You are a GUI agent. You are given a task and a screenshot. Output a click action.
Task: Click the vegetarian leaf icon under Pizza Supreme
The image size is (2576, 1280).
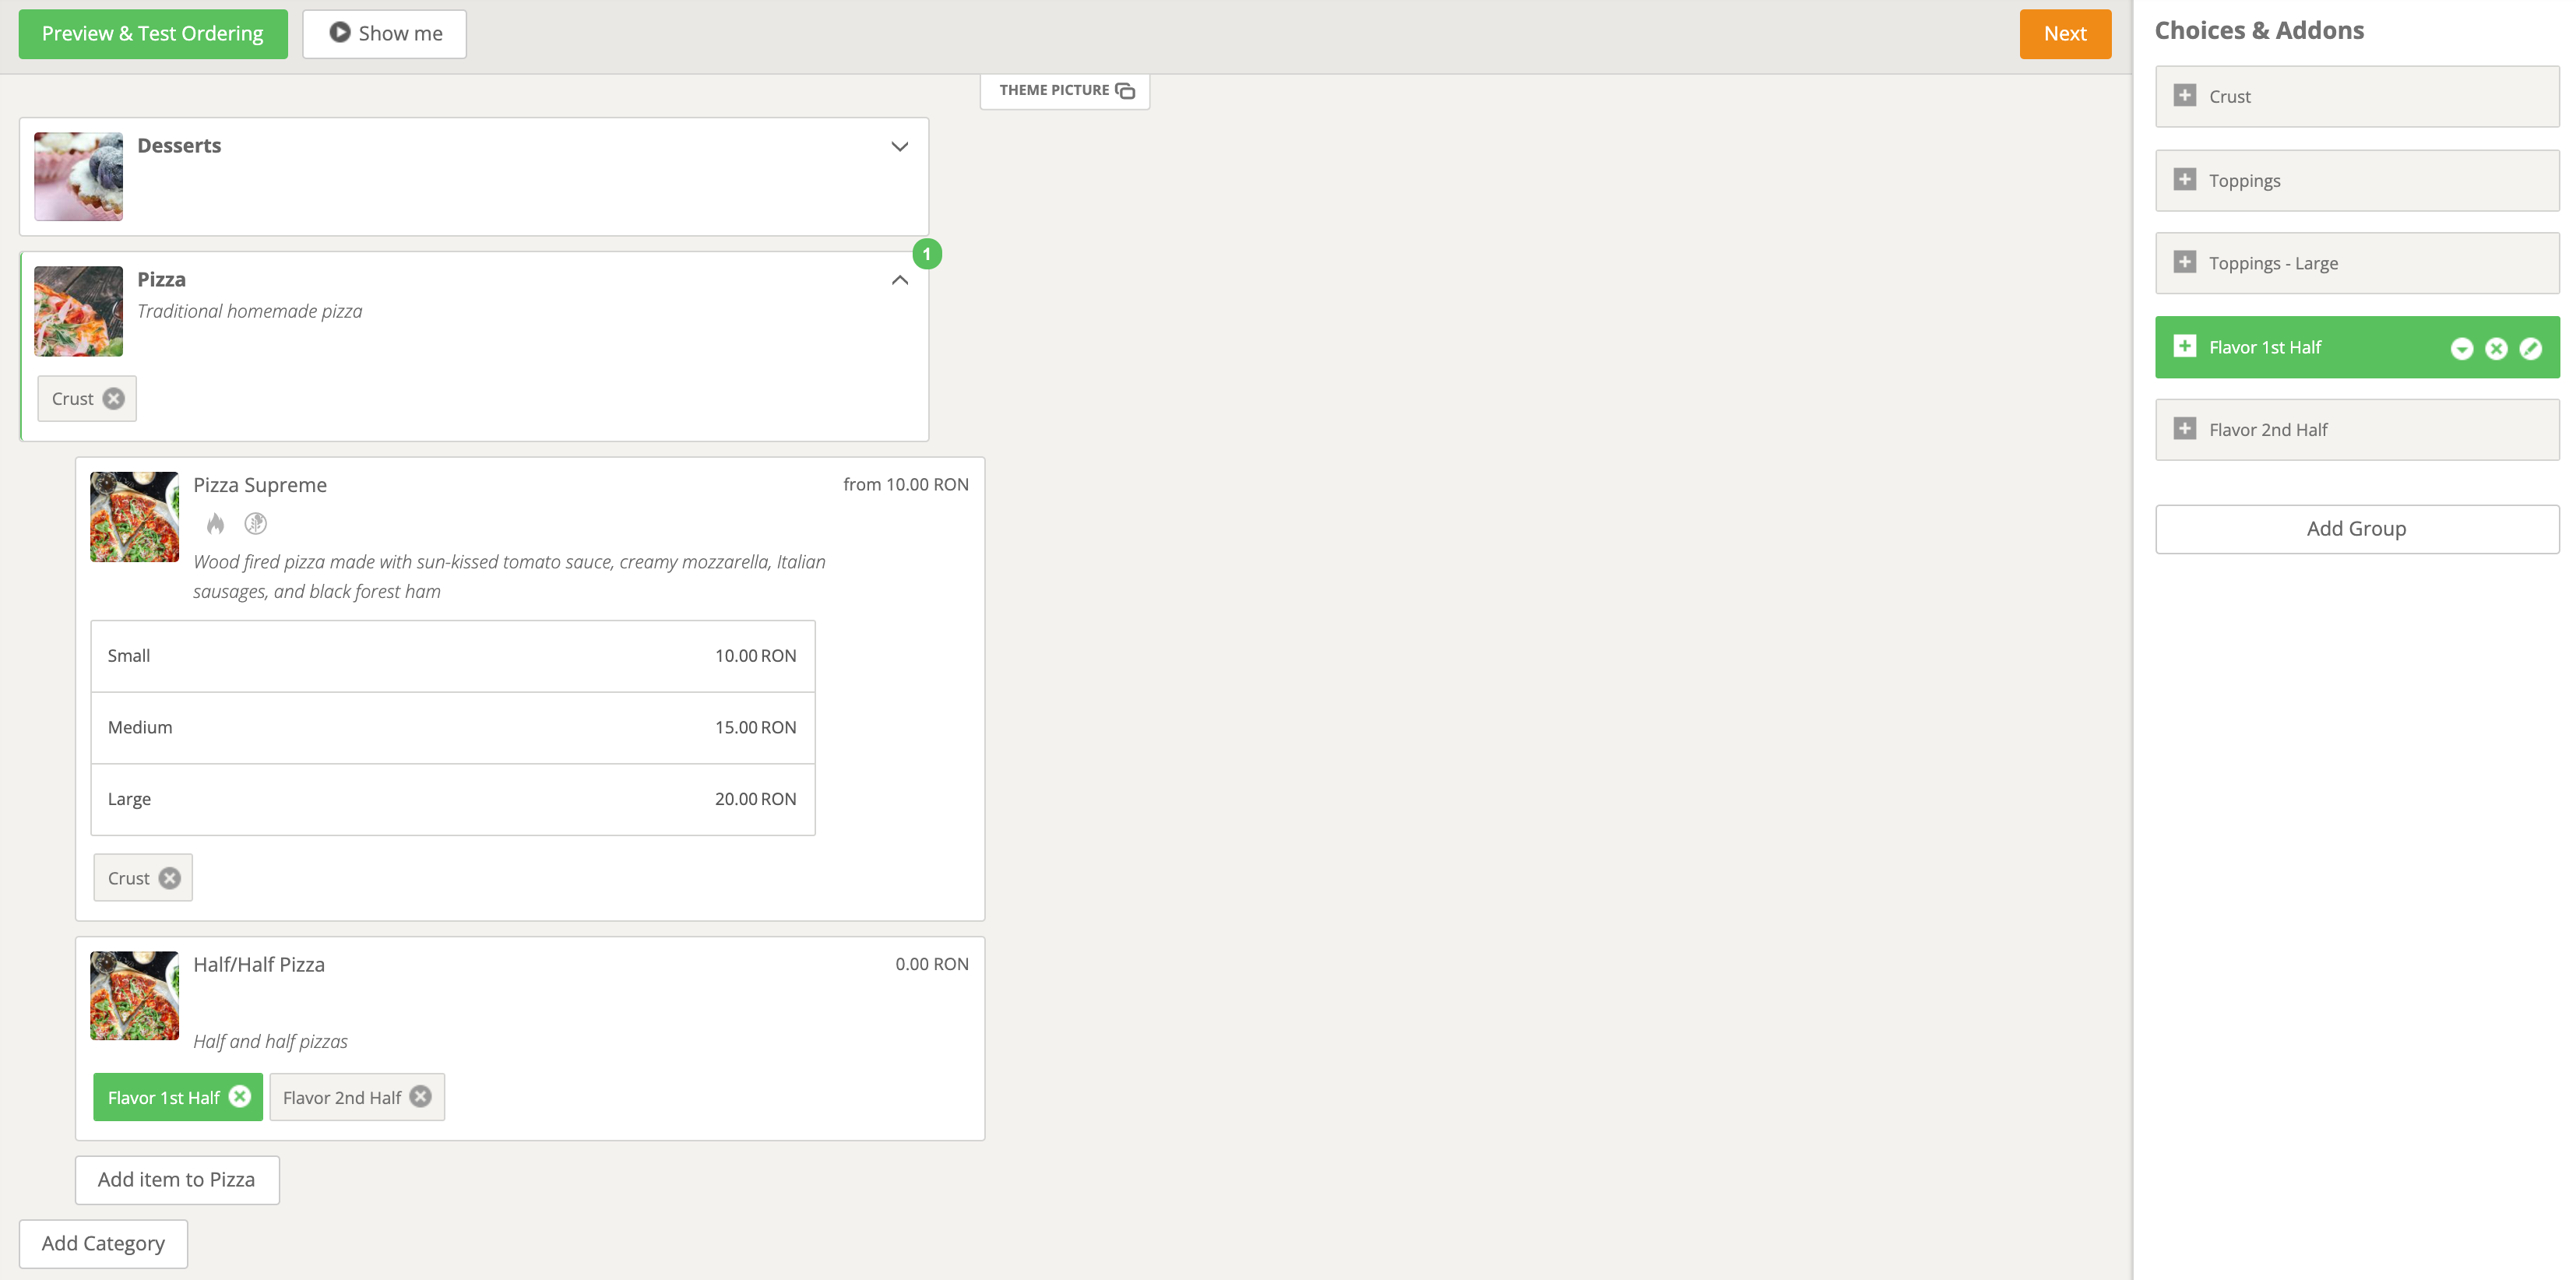tap(256, 523)
